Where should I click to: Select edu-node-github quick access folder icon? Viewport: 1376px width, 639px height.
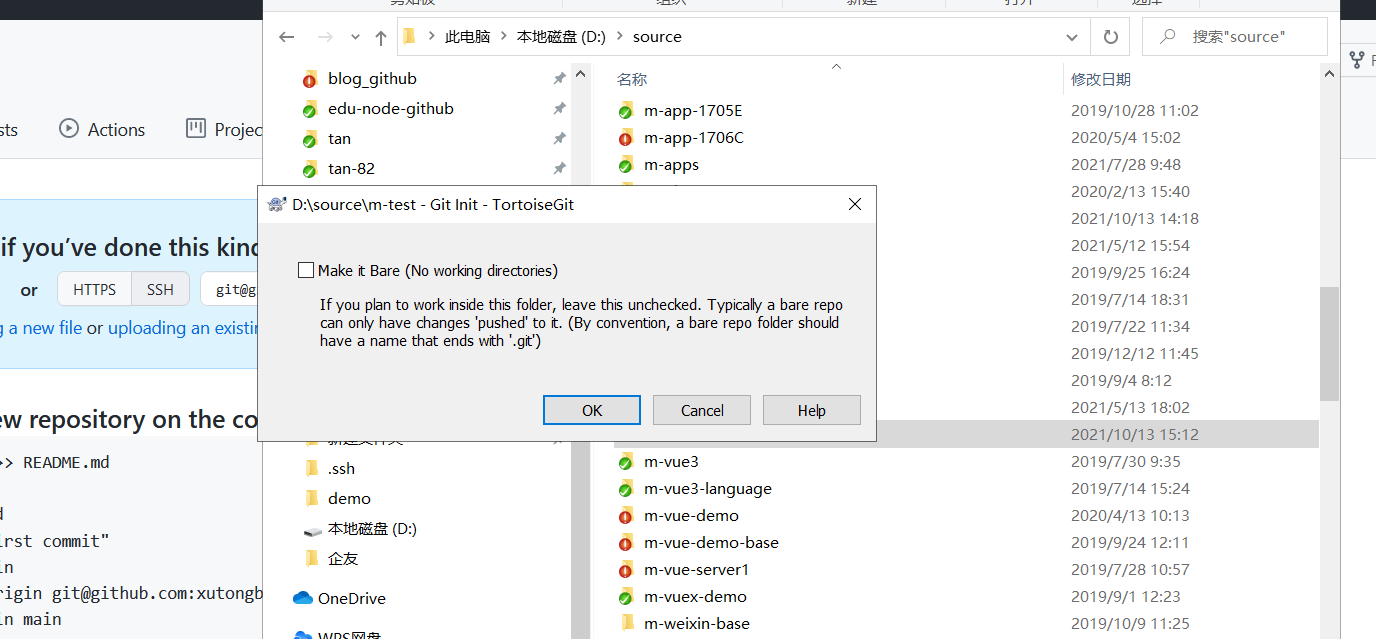click(310, 109)
